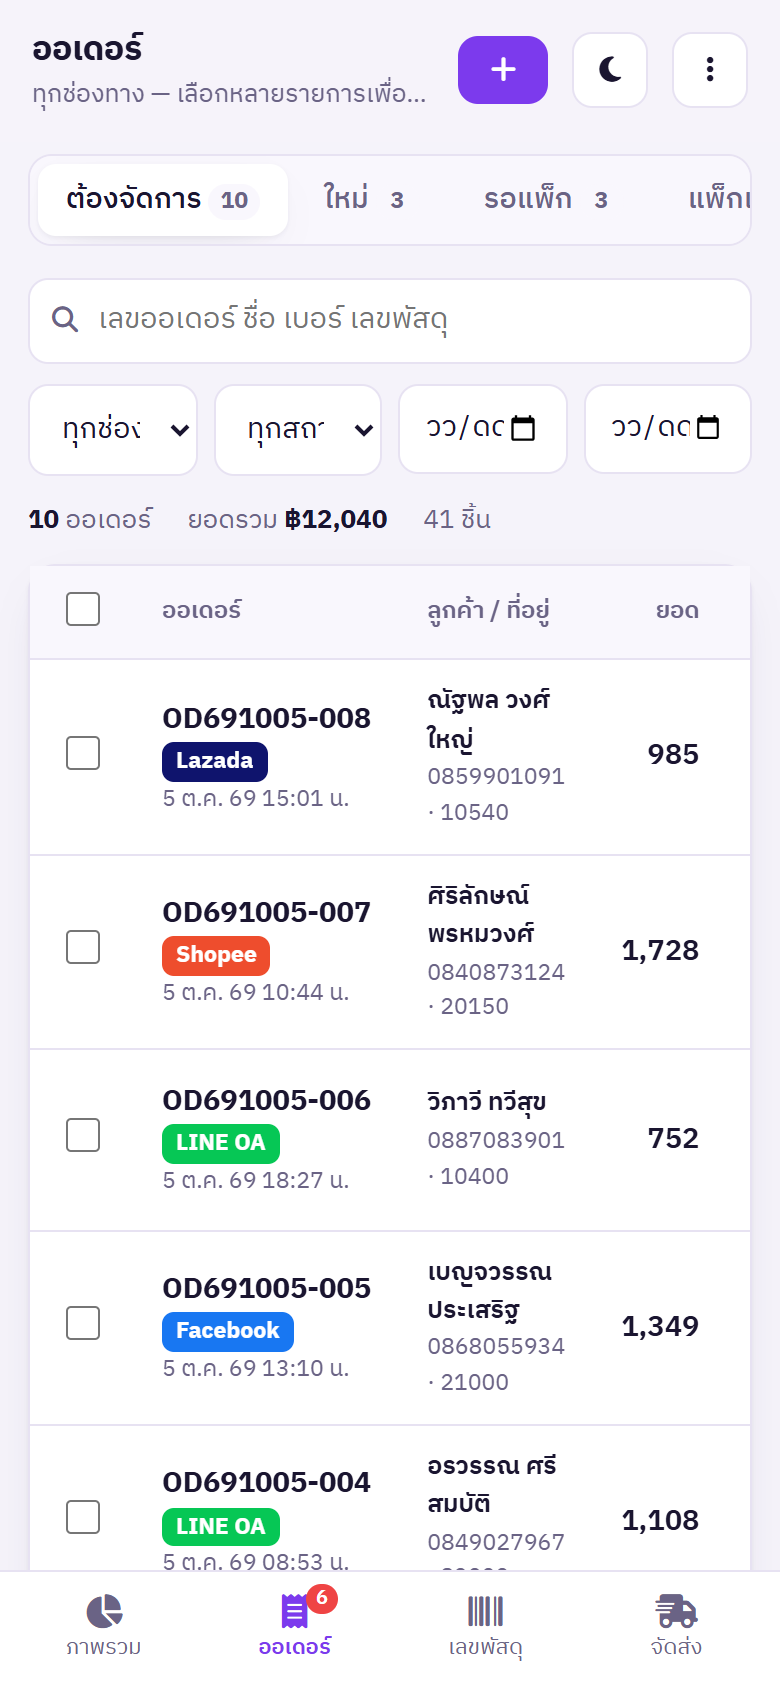
Task: Open order OD691005-007 link
Action: click(266, 912)
